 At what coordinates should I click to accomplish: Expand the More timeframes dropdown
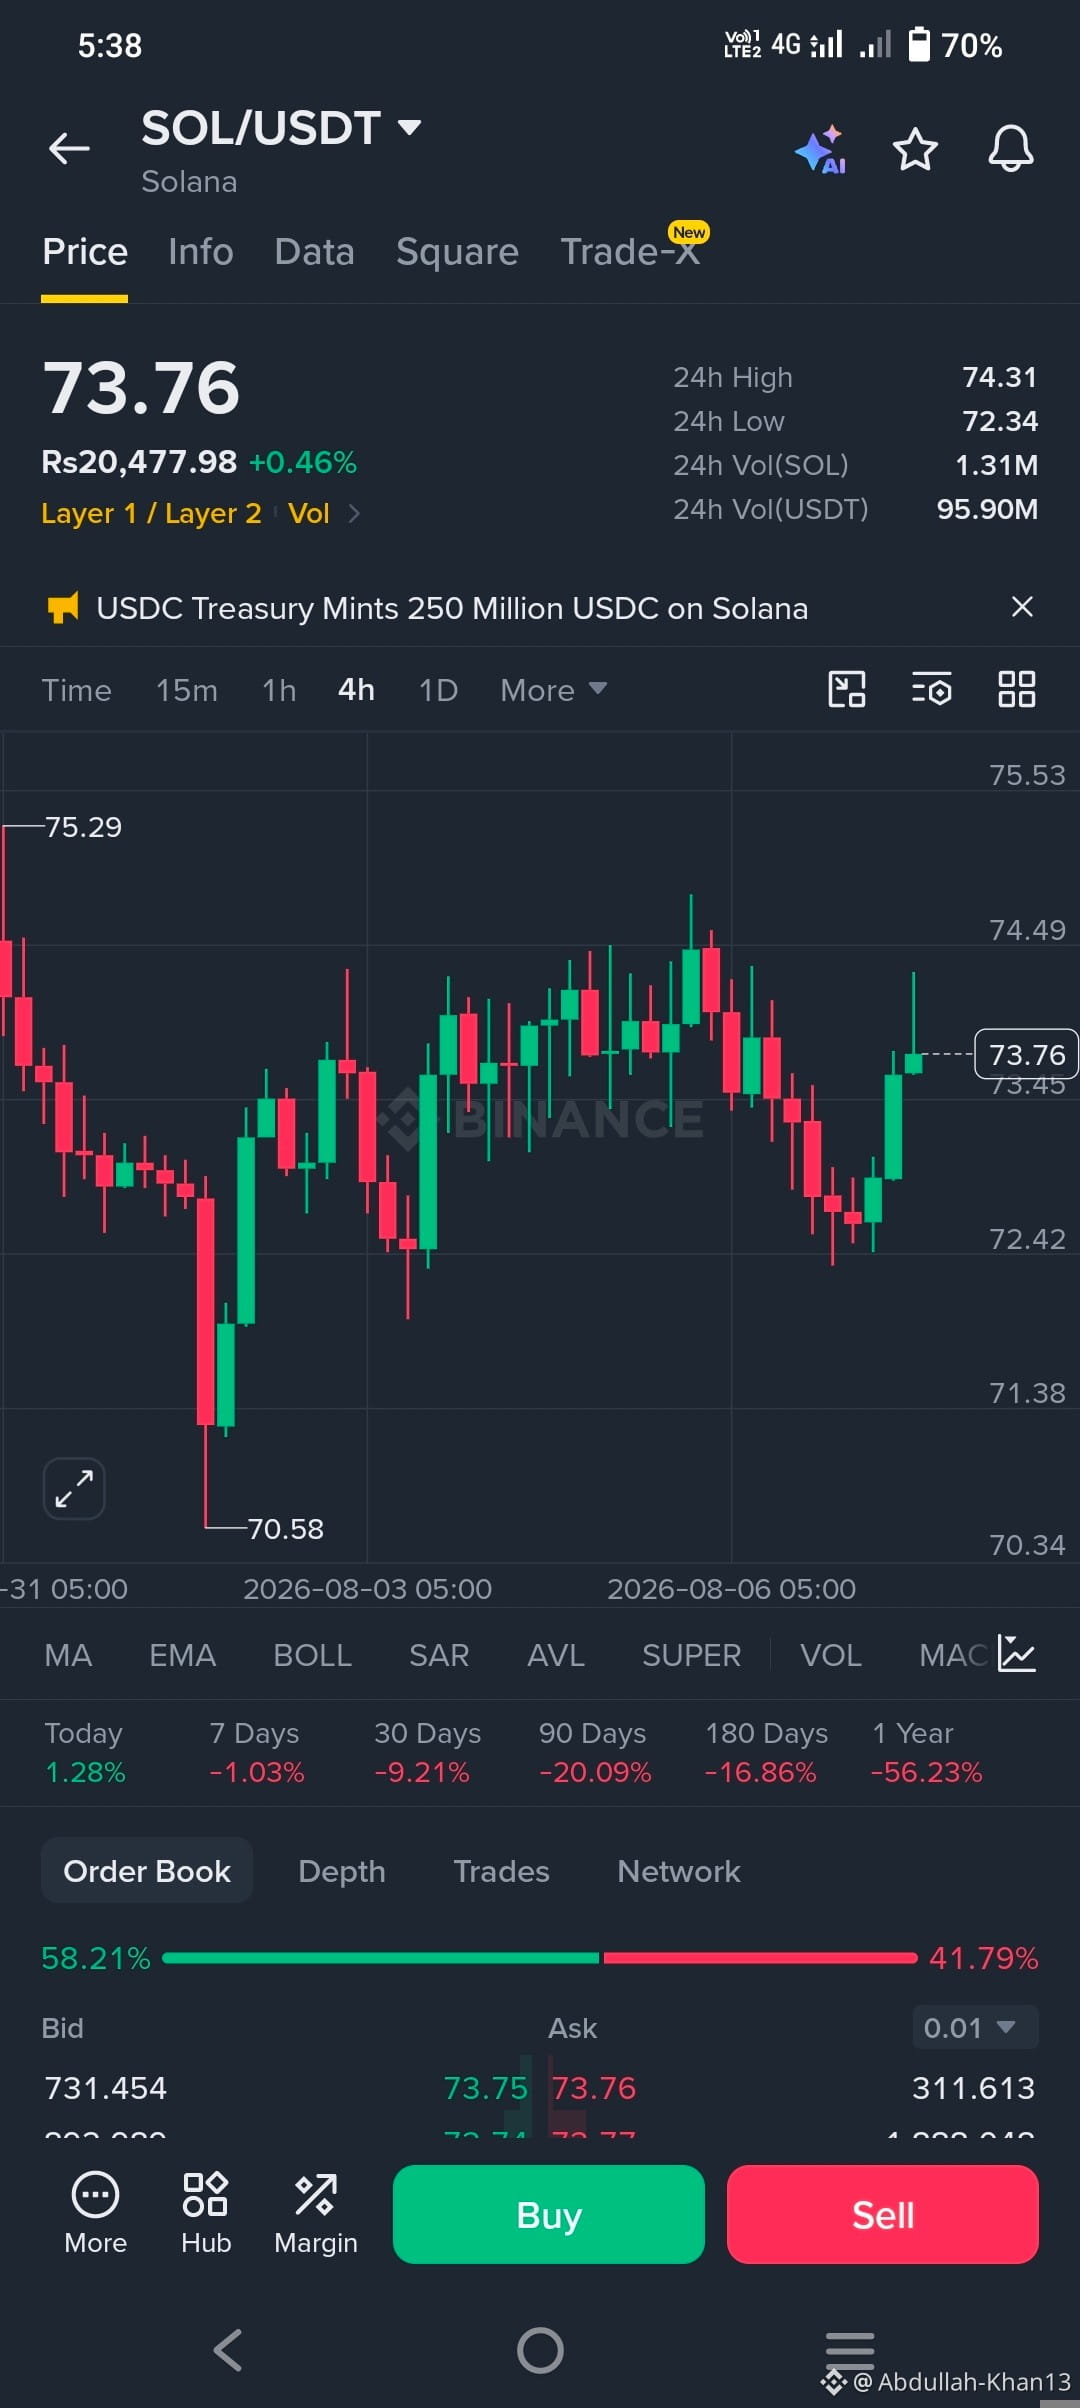[x=554, y=690]
